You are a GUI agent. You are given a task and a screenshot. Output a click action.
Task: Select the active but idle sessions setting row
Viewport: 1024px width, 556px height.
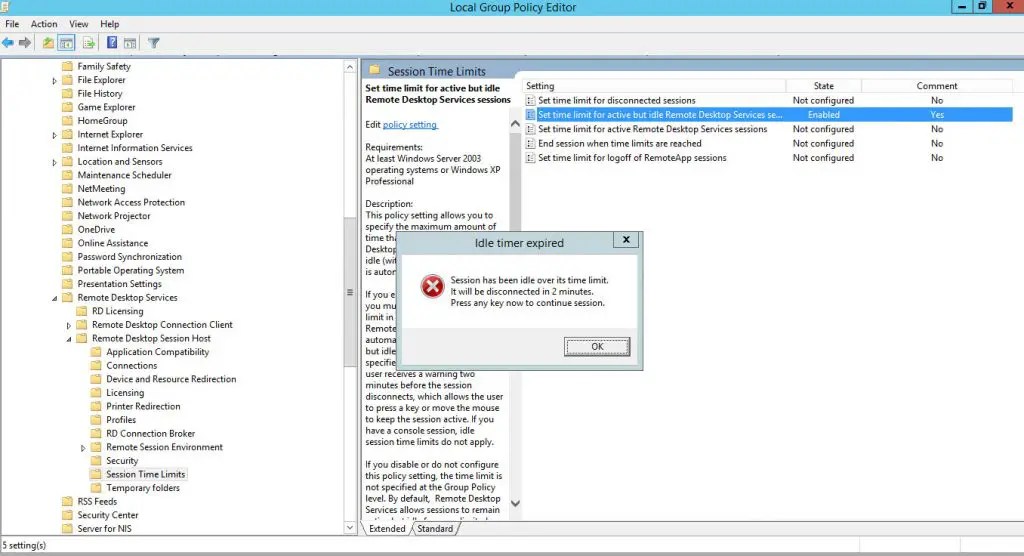pyautogui.click(x=768, y=115)
